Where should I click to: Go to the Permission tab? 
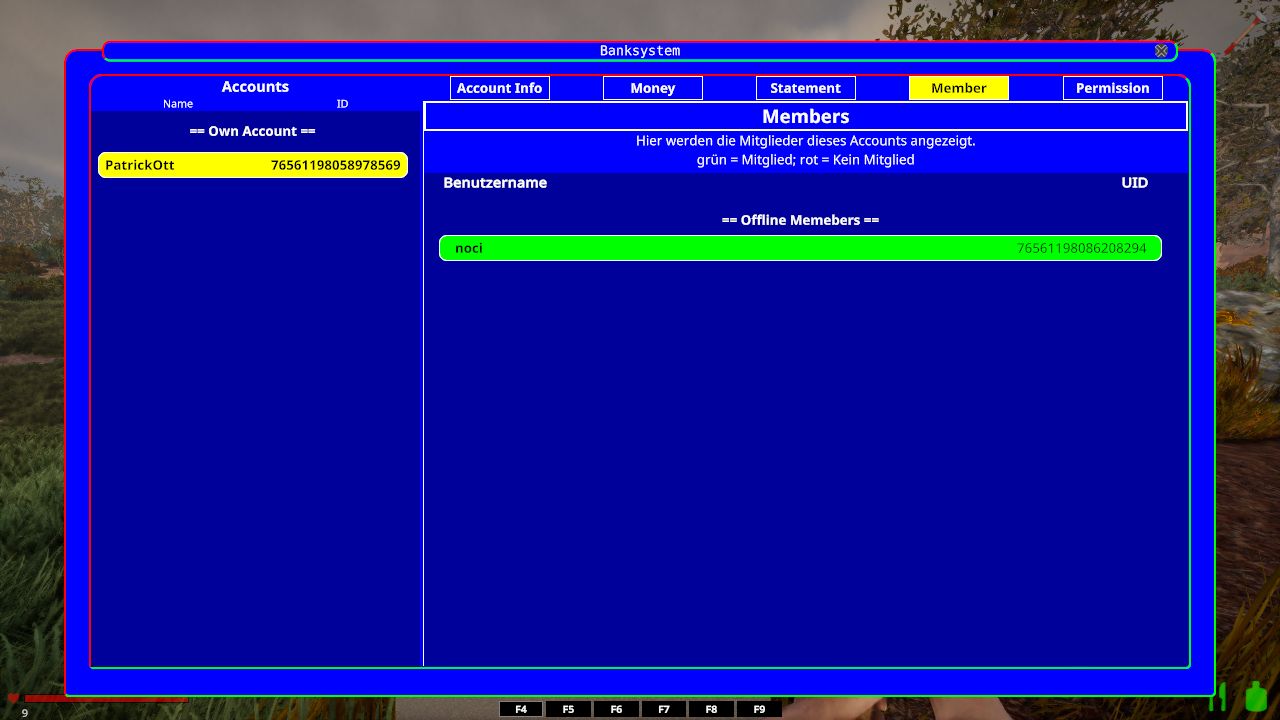point(1112,88)
